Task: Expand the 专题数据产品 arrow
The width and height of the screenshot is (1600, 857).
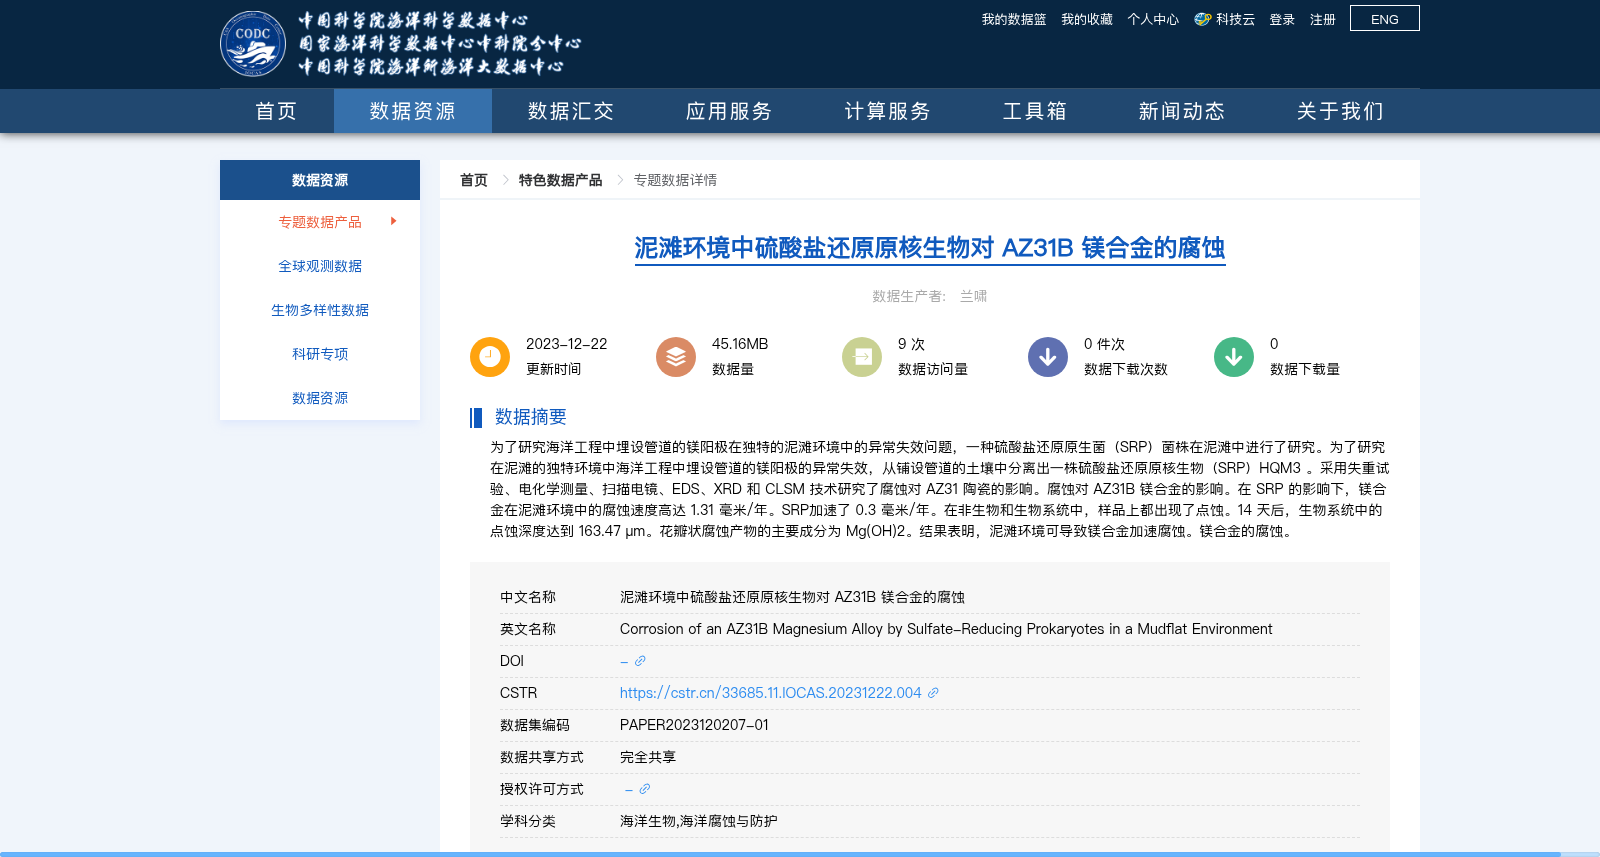Action: tap(394, 221)
